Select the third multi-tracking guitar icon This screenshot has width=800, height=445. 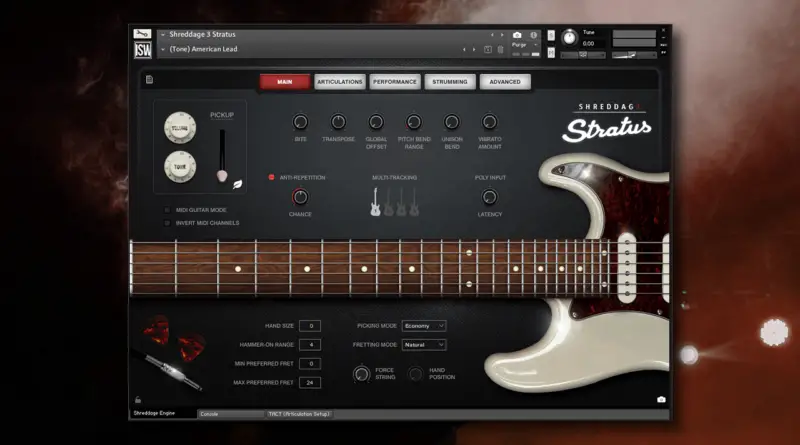[402, 202]
